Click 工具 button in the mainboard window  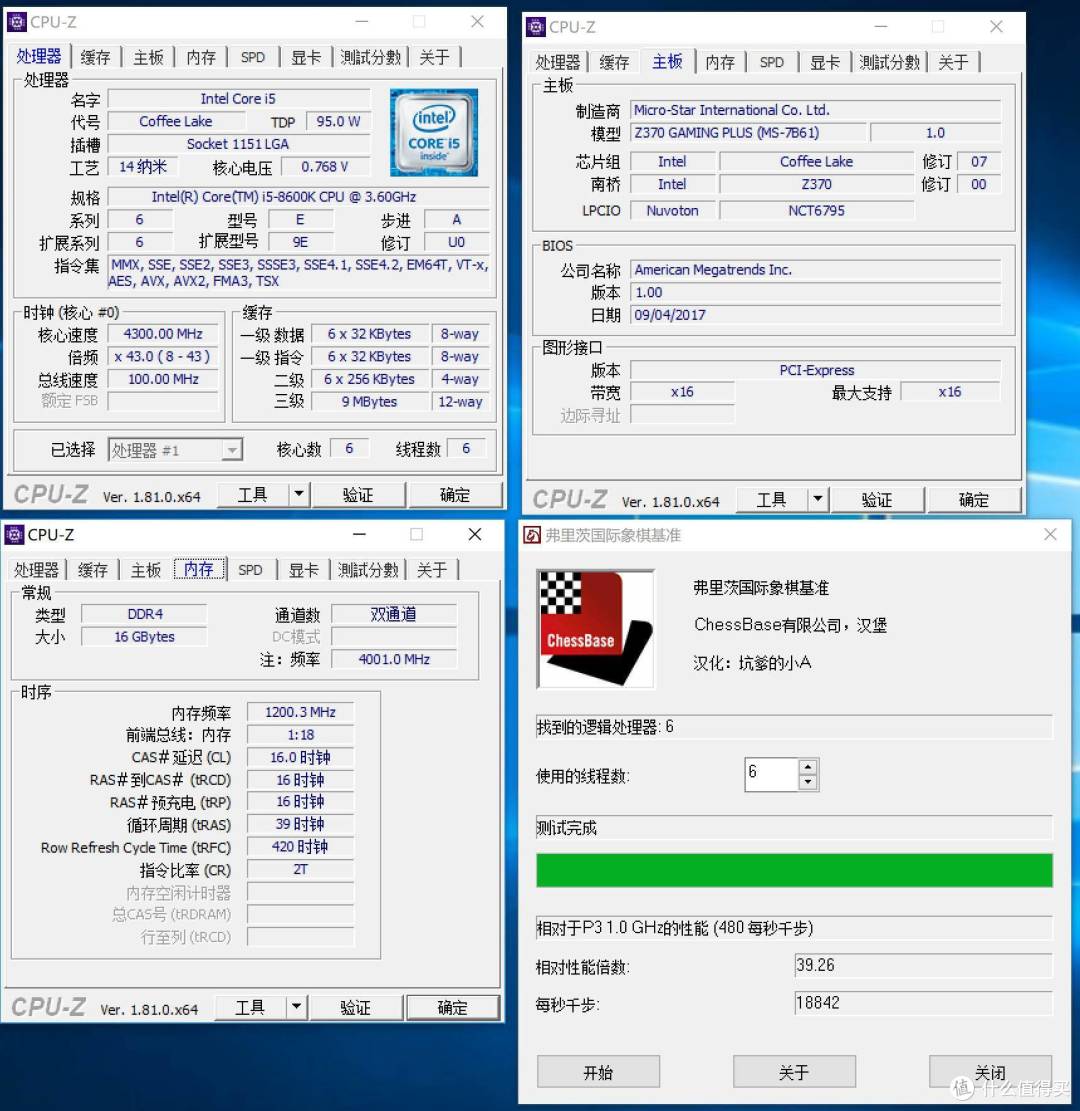pos(772,500)
